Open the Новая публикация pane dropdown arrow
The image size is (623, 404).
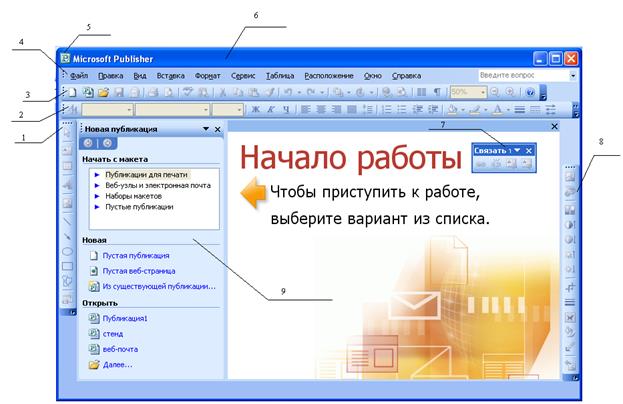tap(205, 129)
